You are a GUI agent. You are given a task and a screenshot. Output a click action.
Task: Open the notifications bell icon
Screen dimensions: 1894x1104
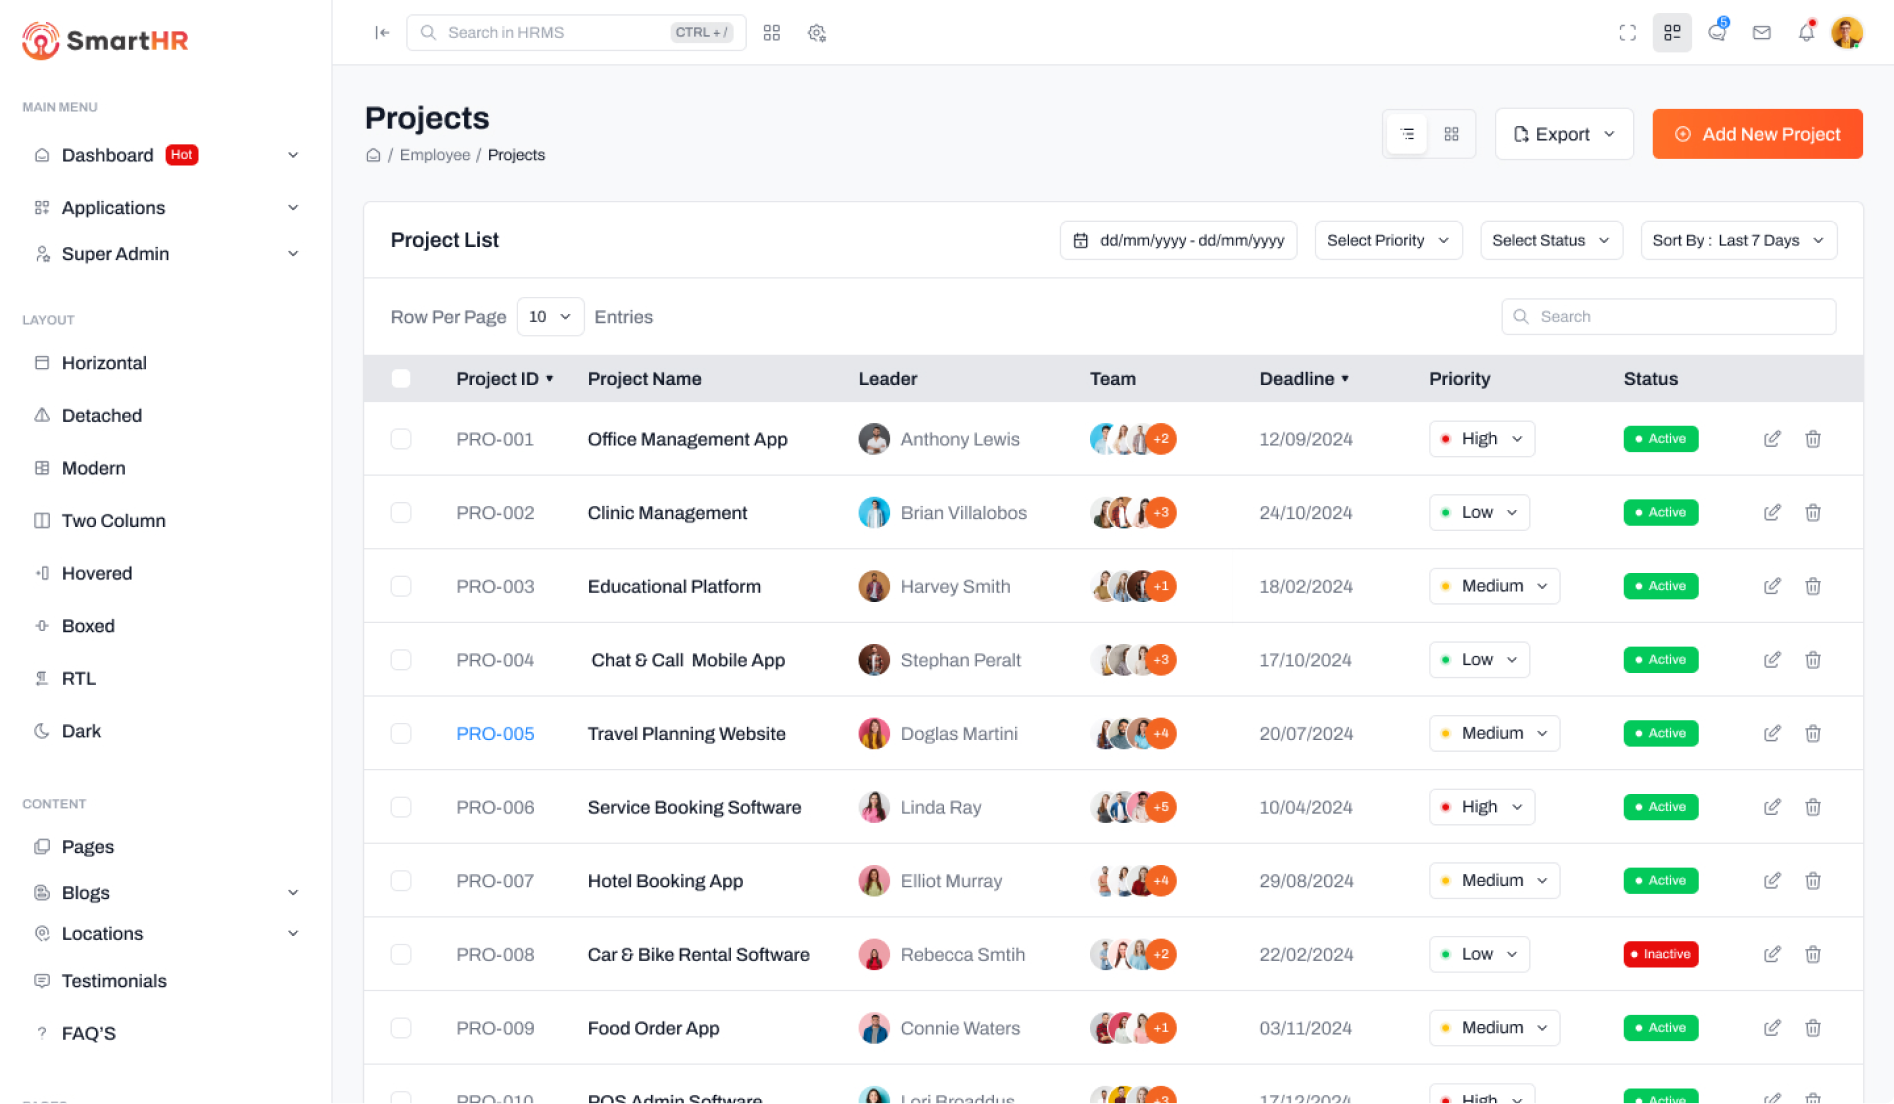click(x=1806, y=33)
